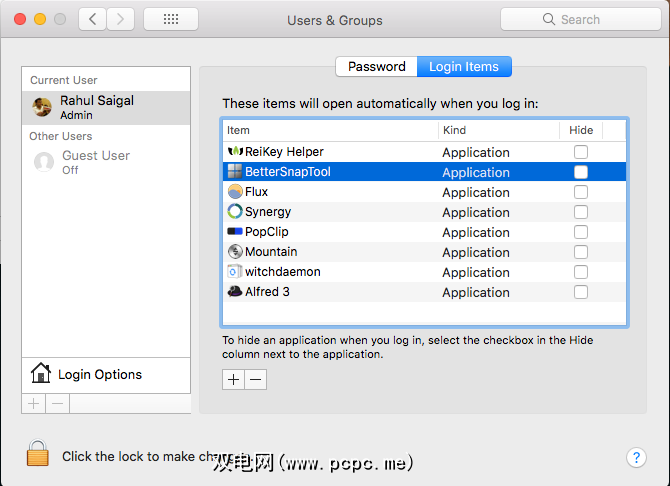The width and height of the screenshot is (670, 486).
Task: Select the Login Options house icon
Action: click(x=41, y=374)
